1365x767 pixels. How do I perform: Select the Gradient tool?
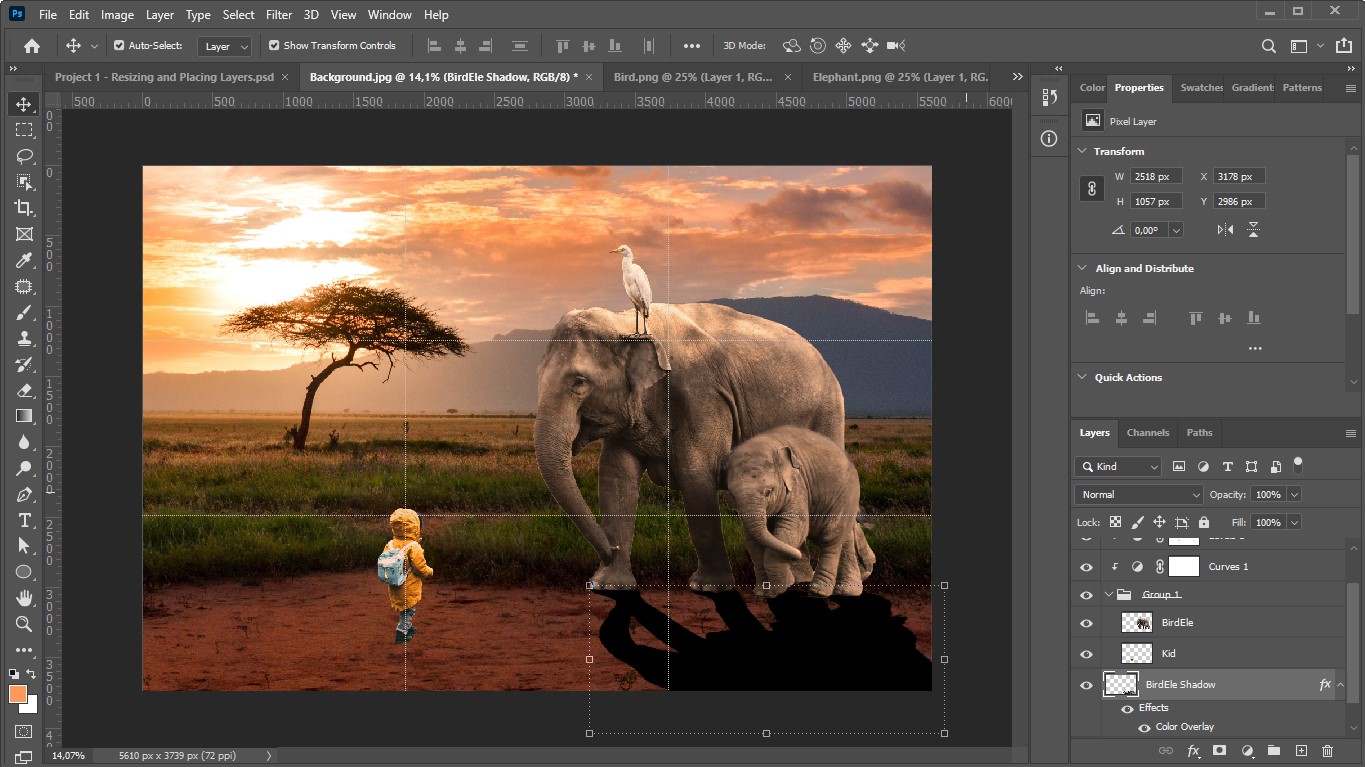coord(24,416)
